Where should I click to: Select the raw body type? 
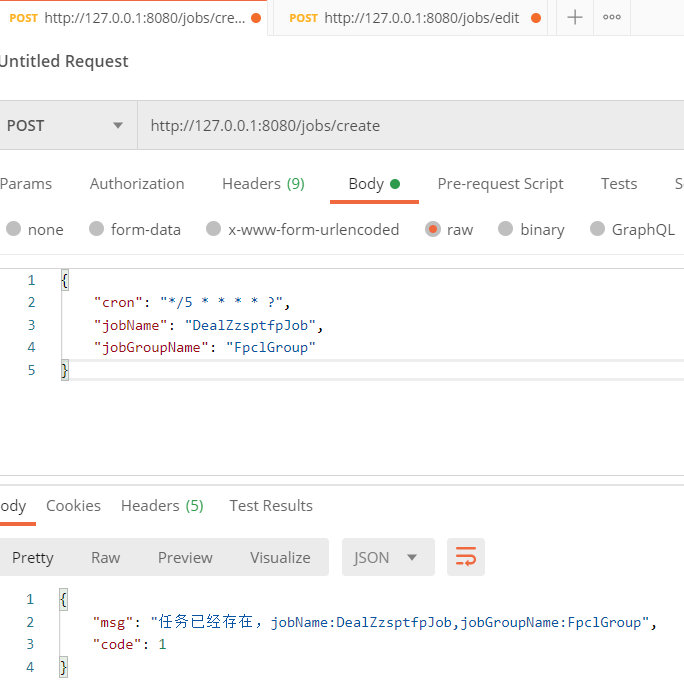pyautogui.click(x=449, y=229)
